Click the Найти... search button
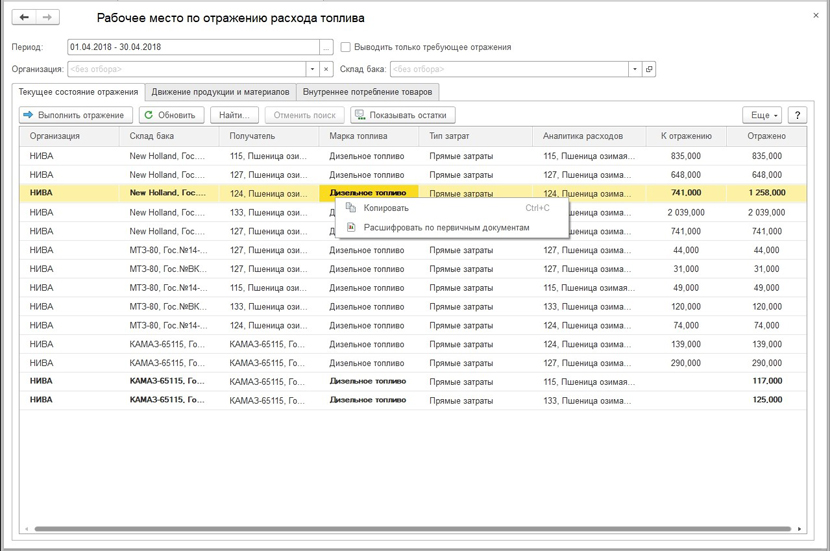Screen dimensions: 830x551 (234, 115)
